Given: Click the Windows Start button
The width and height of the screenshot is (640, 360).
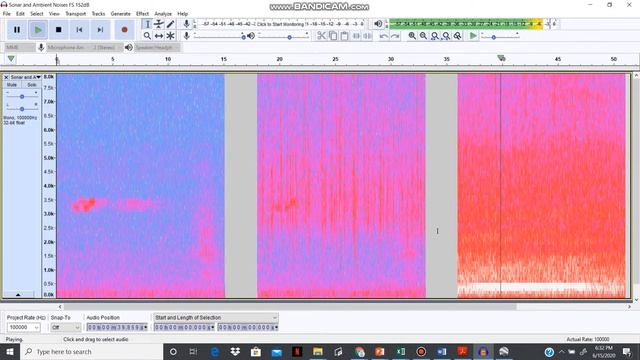Looking at the screenshot, I should click(x=10, y=351).
